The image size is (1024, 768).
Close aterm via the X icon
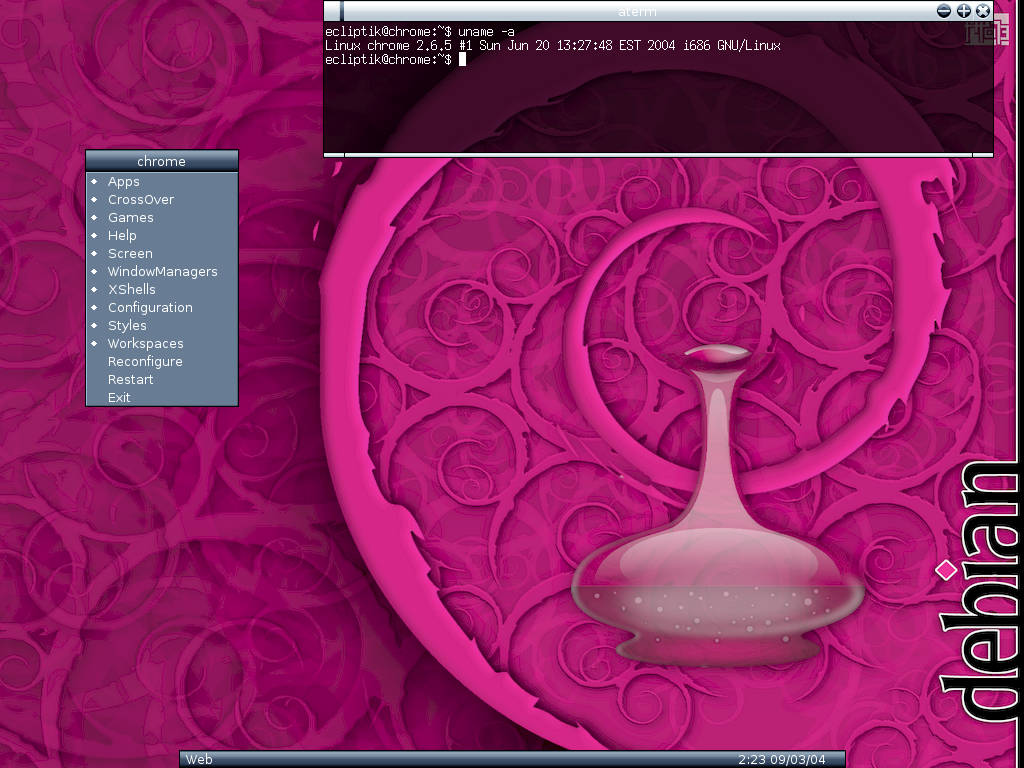(x=983, y=10)
